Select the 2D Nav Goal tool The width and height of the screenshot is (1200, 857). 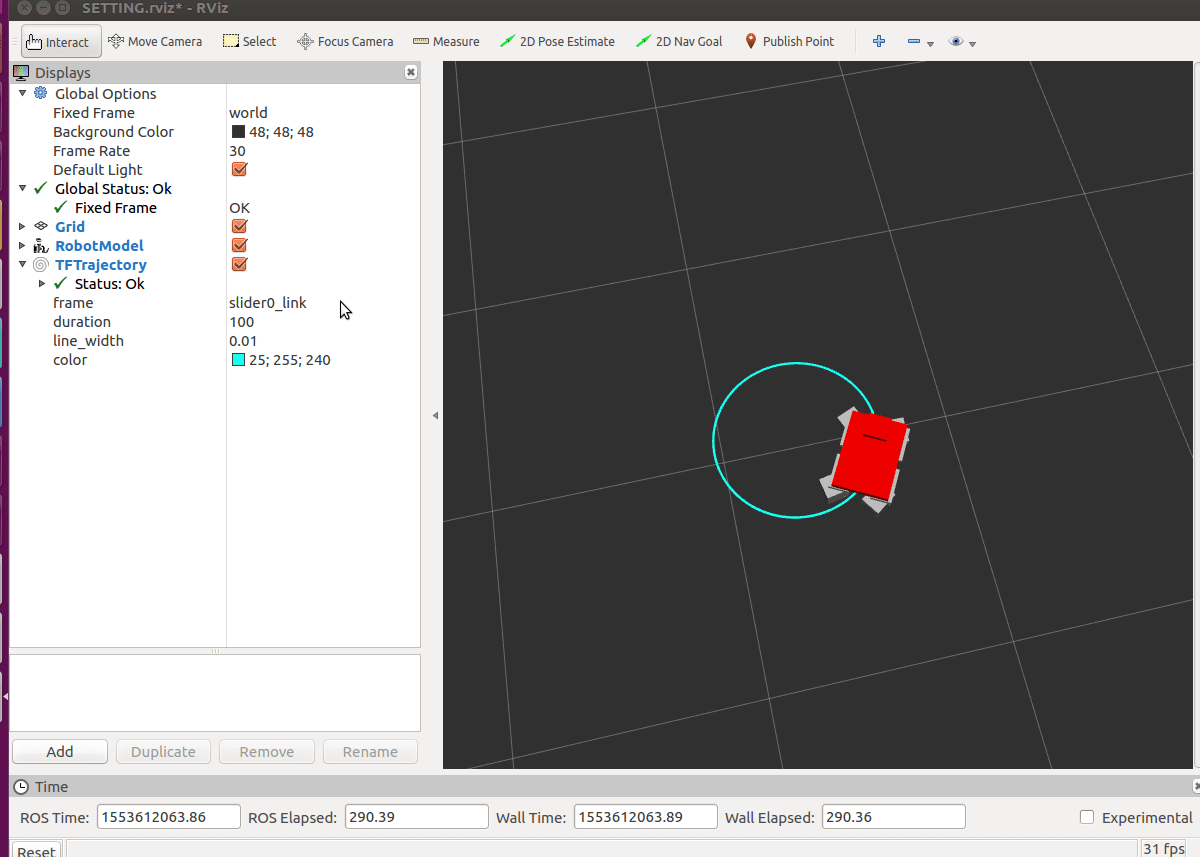tap(680, 42)
